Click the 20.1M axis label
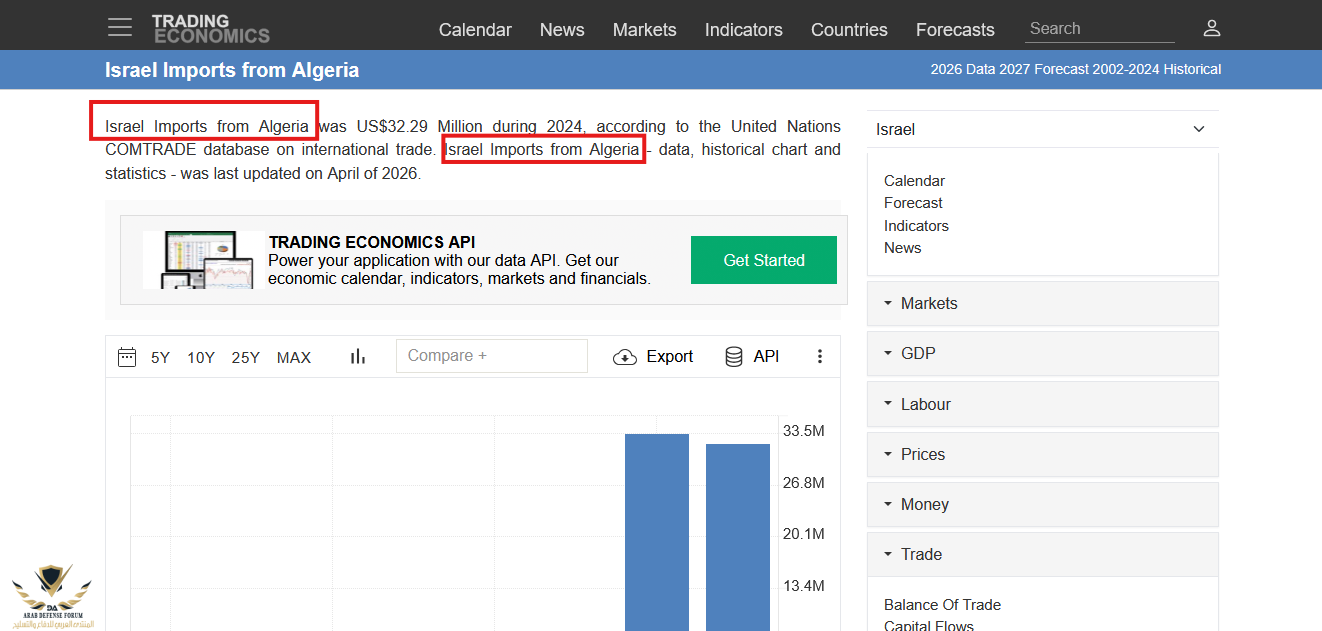 [x=804, y=534]
